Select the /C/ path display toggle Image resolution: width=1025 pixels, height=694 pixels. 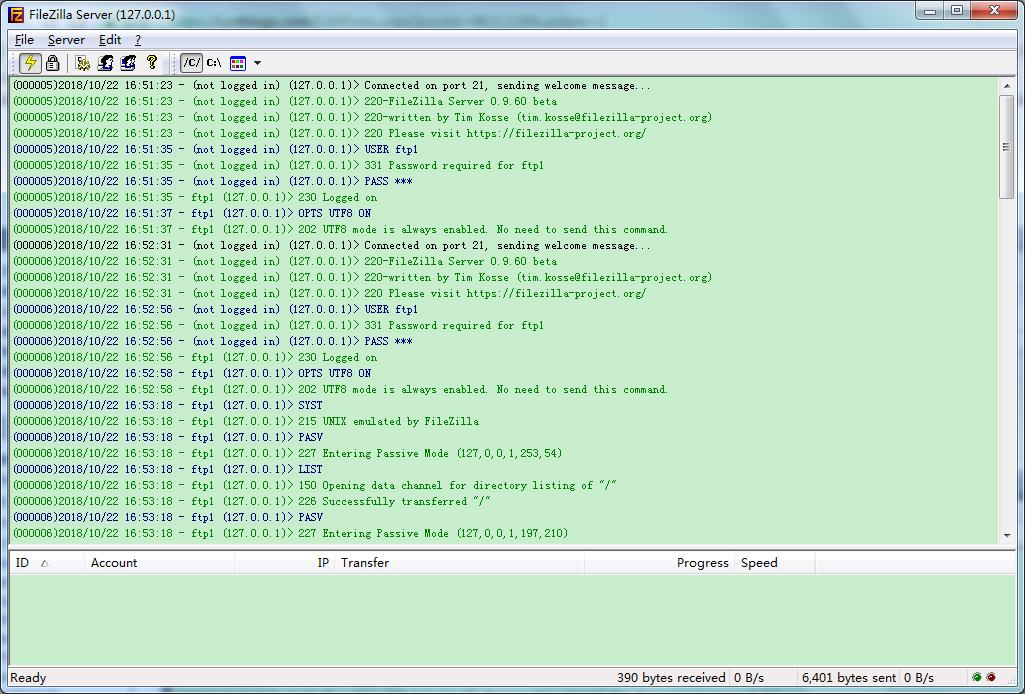click(192, 63)
